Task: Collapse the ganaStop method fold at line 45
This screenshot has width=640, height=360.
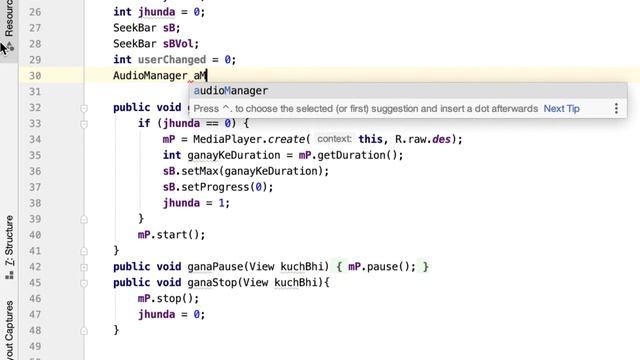Action: pyautogui.click(x=84, y=283)
